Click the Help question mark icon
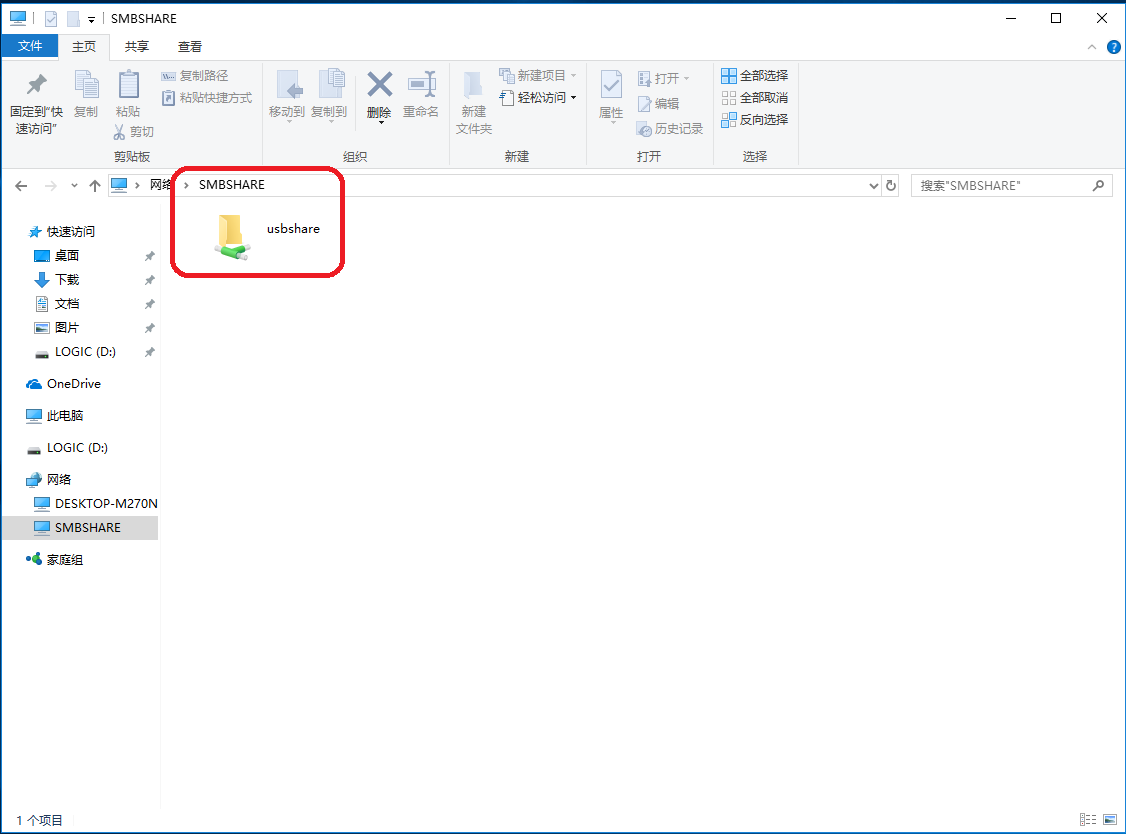The width and height of the screenshot is (1126, 834). click(1113, 47)
